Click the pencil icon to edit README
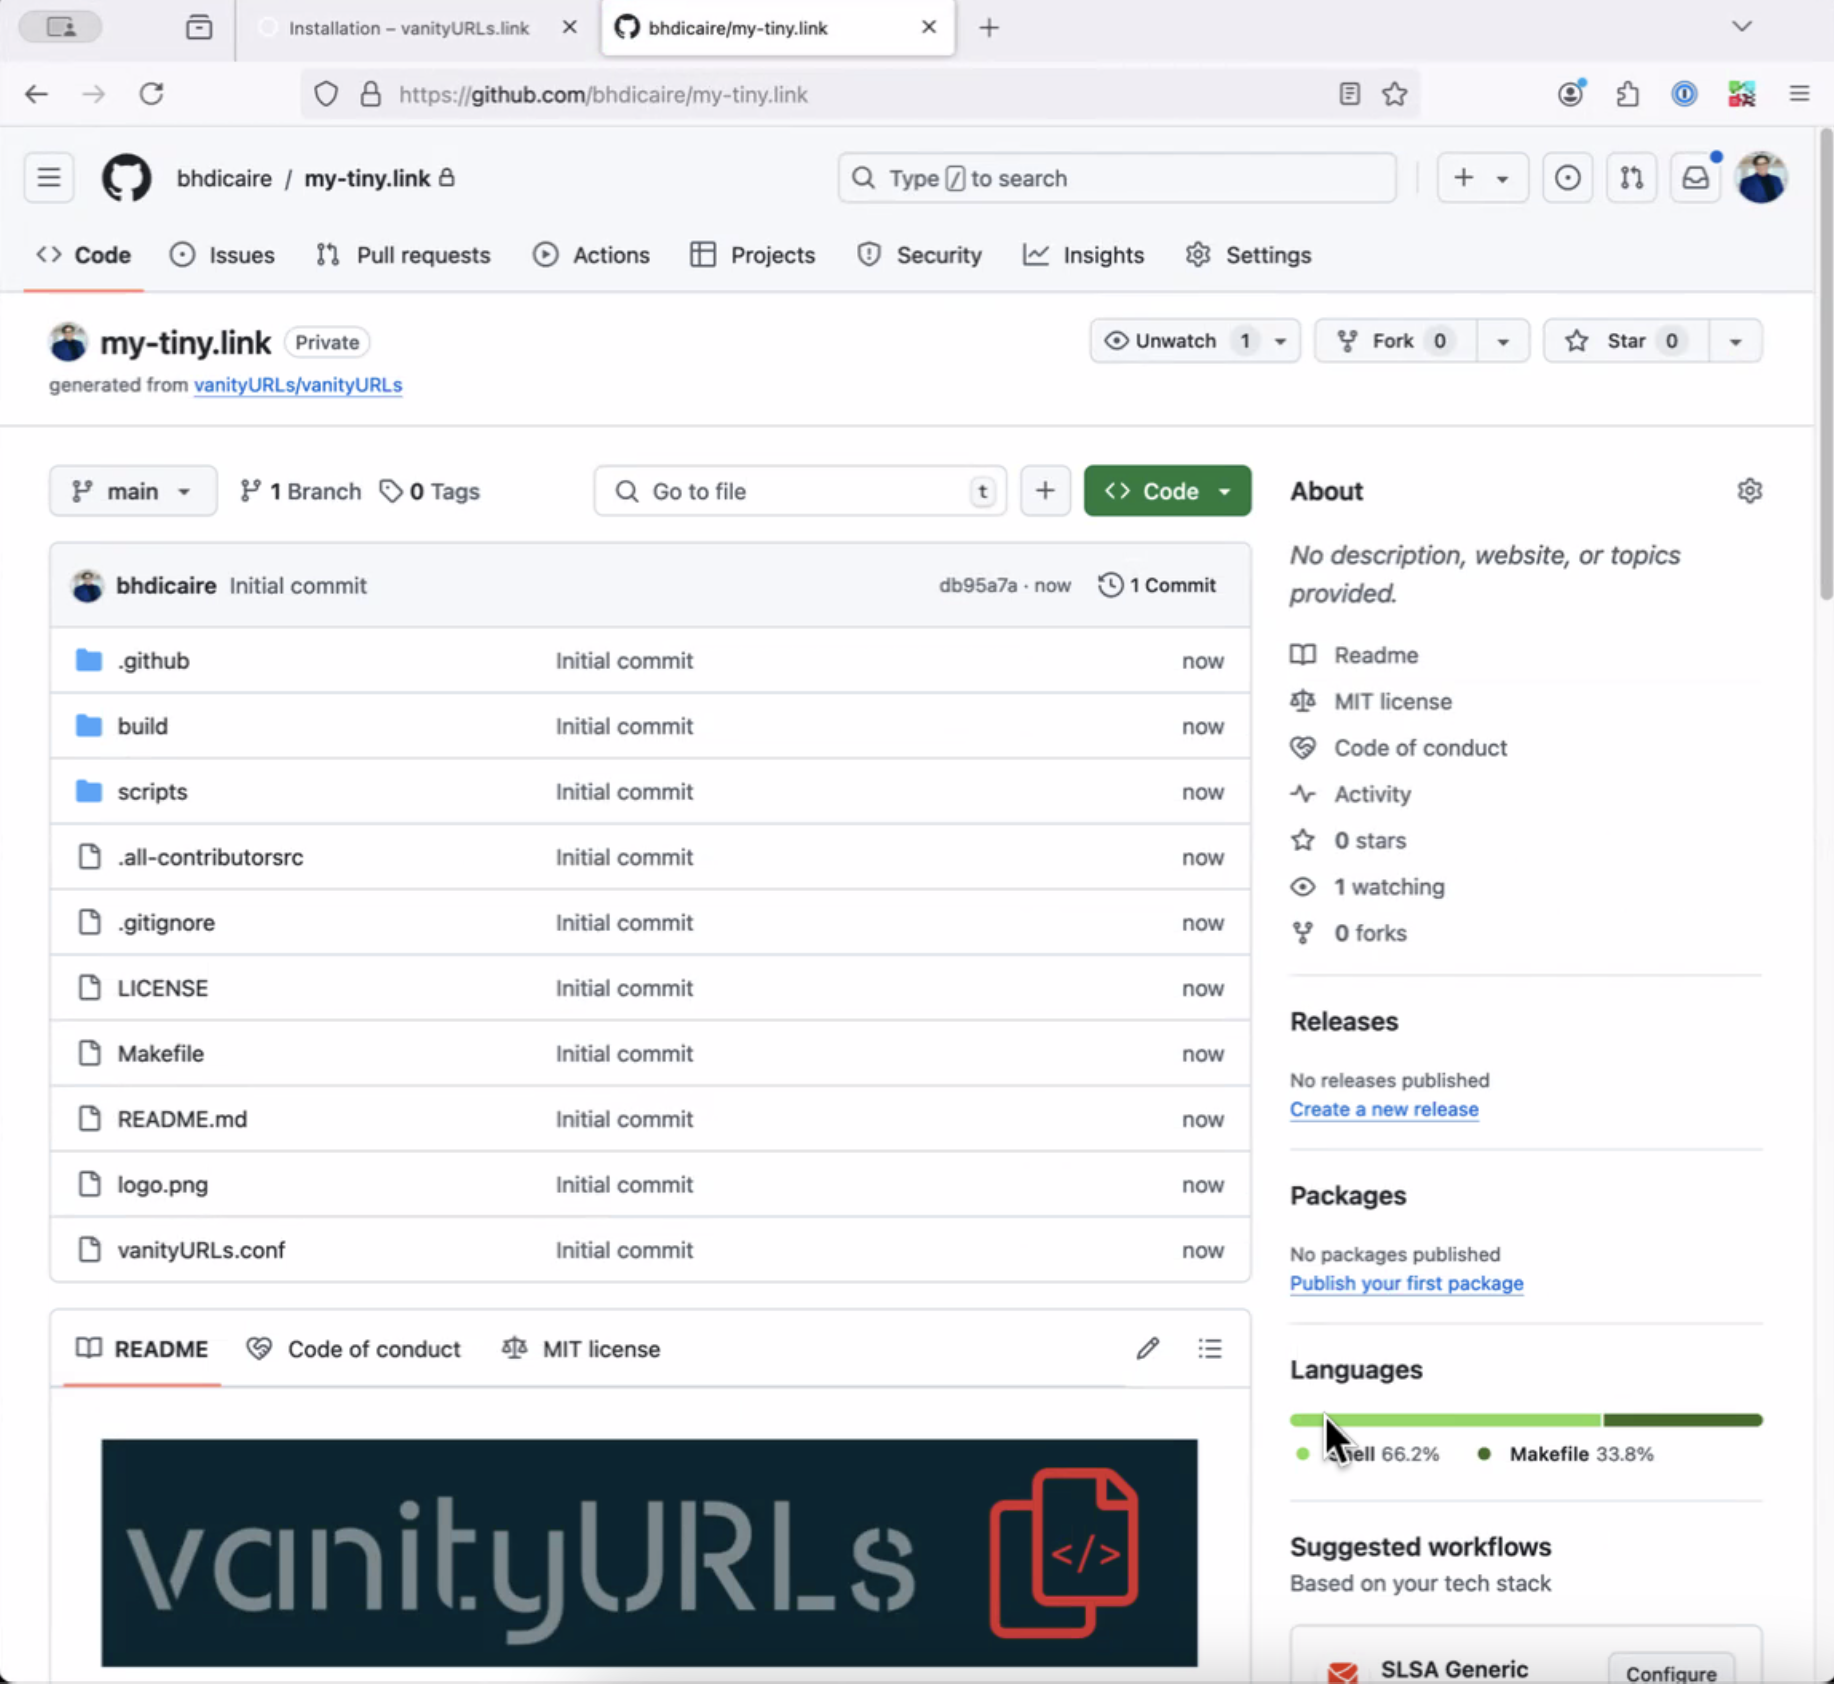Screen dimensions: 1834x1684 pos(1147,1349)
